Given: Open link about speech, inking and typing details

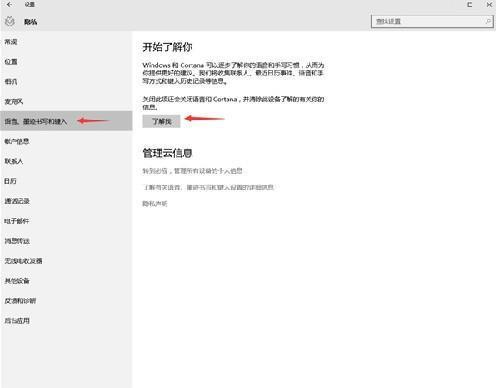Looking at the screenshot, I should [208, 187].
